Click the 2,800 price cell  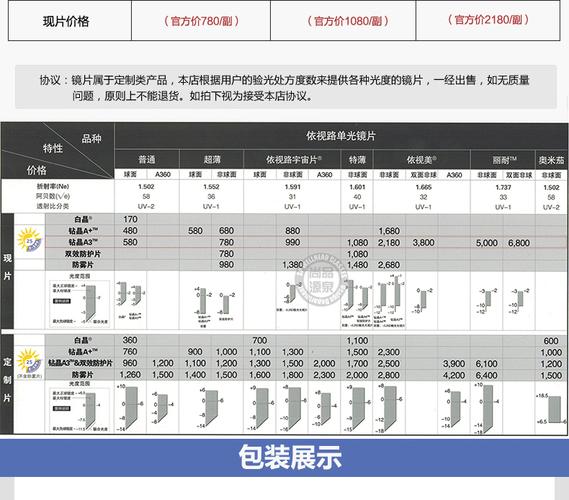click(389, 375)
